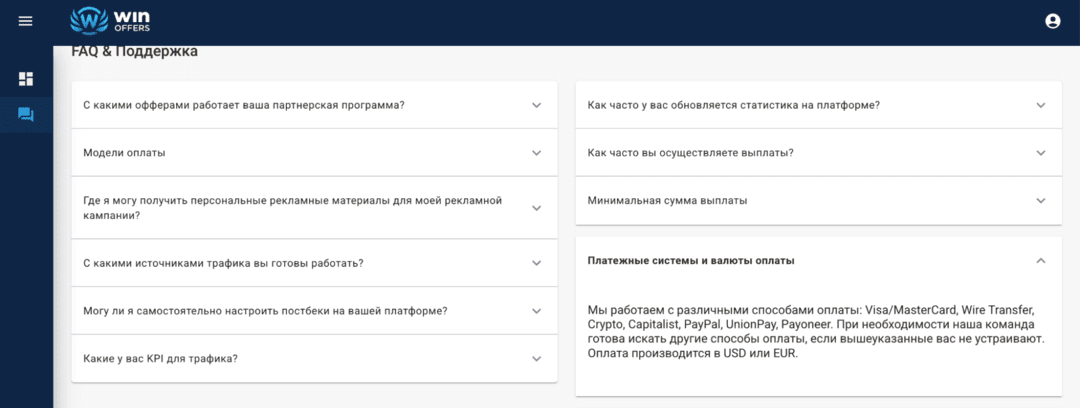This screenshot has height=408, width=1080.
Task: Click the 'FAQ & Поддержка' page heading
Action: [135, 52]
